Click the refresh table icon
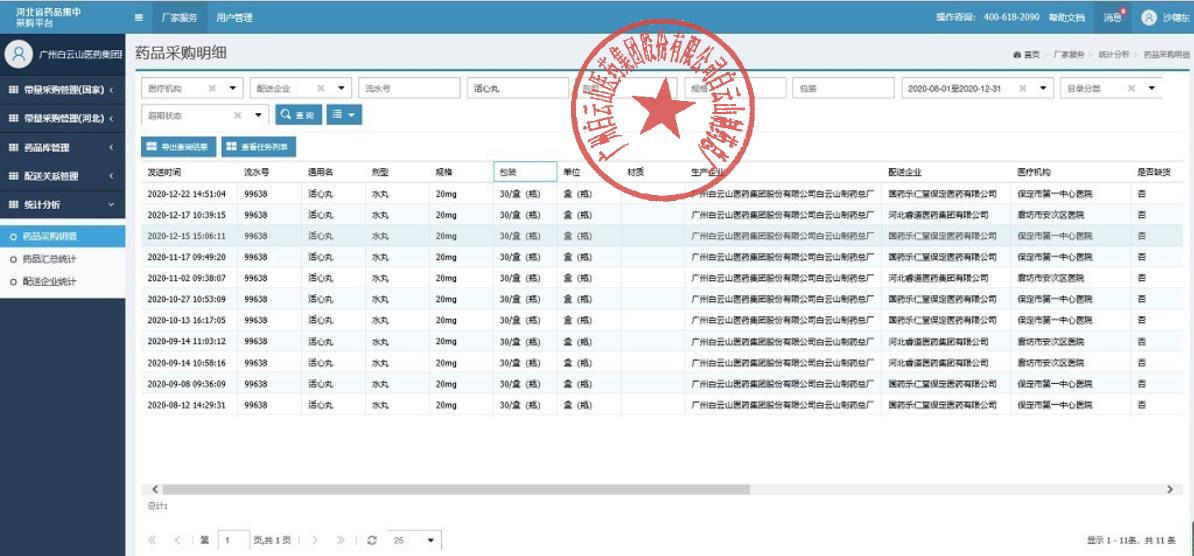Screen dimensions: 1194x556 pos(372,540)
